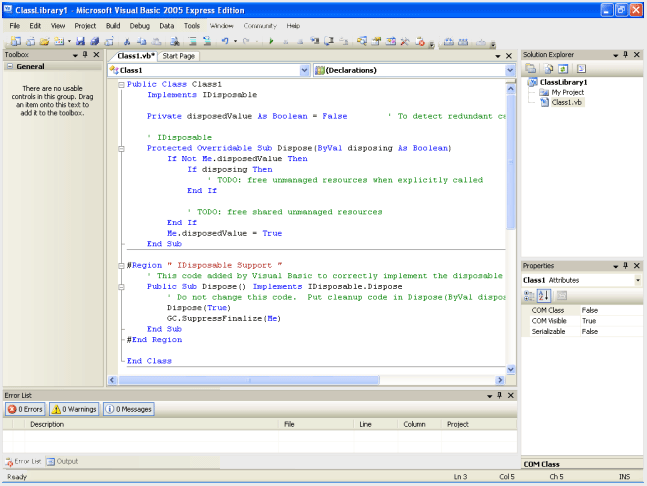The width and height of the screenshot is (647, 486).
Task: Collapse the General group in Toolbox
Action: click(9, 67)
